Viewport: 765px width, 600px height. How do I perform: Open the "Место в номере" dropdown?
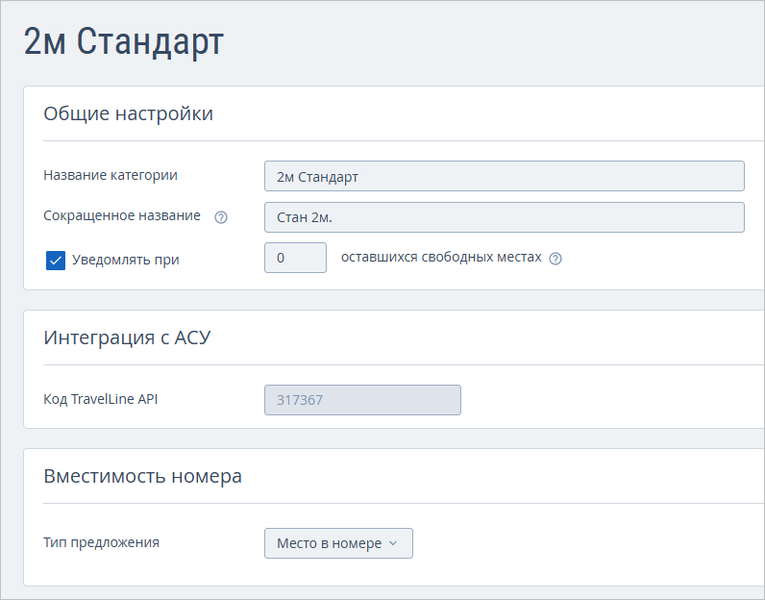pos(338,543)
